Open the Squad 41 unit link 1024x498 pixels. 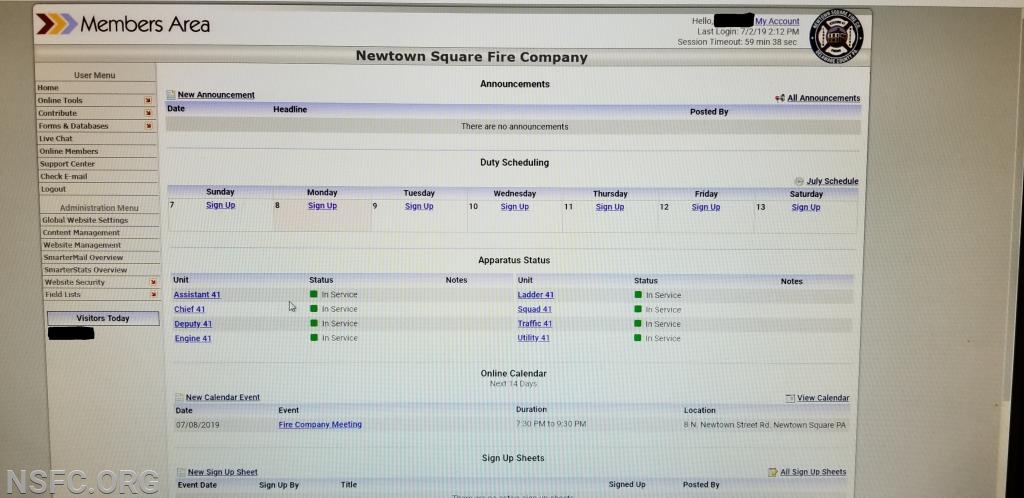coord(535,309)
